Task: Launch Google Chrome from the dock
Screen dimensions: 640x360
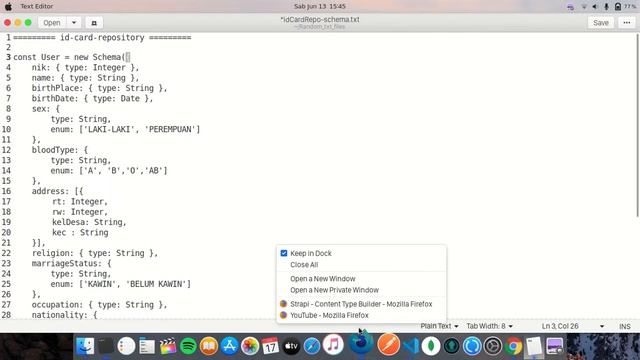Action: click(513, 346)
